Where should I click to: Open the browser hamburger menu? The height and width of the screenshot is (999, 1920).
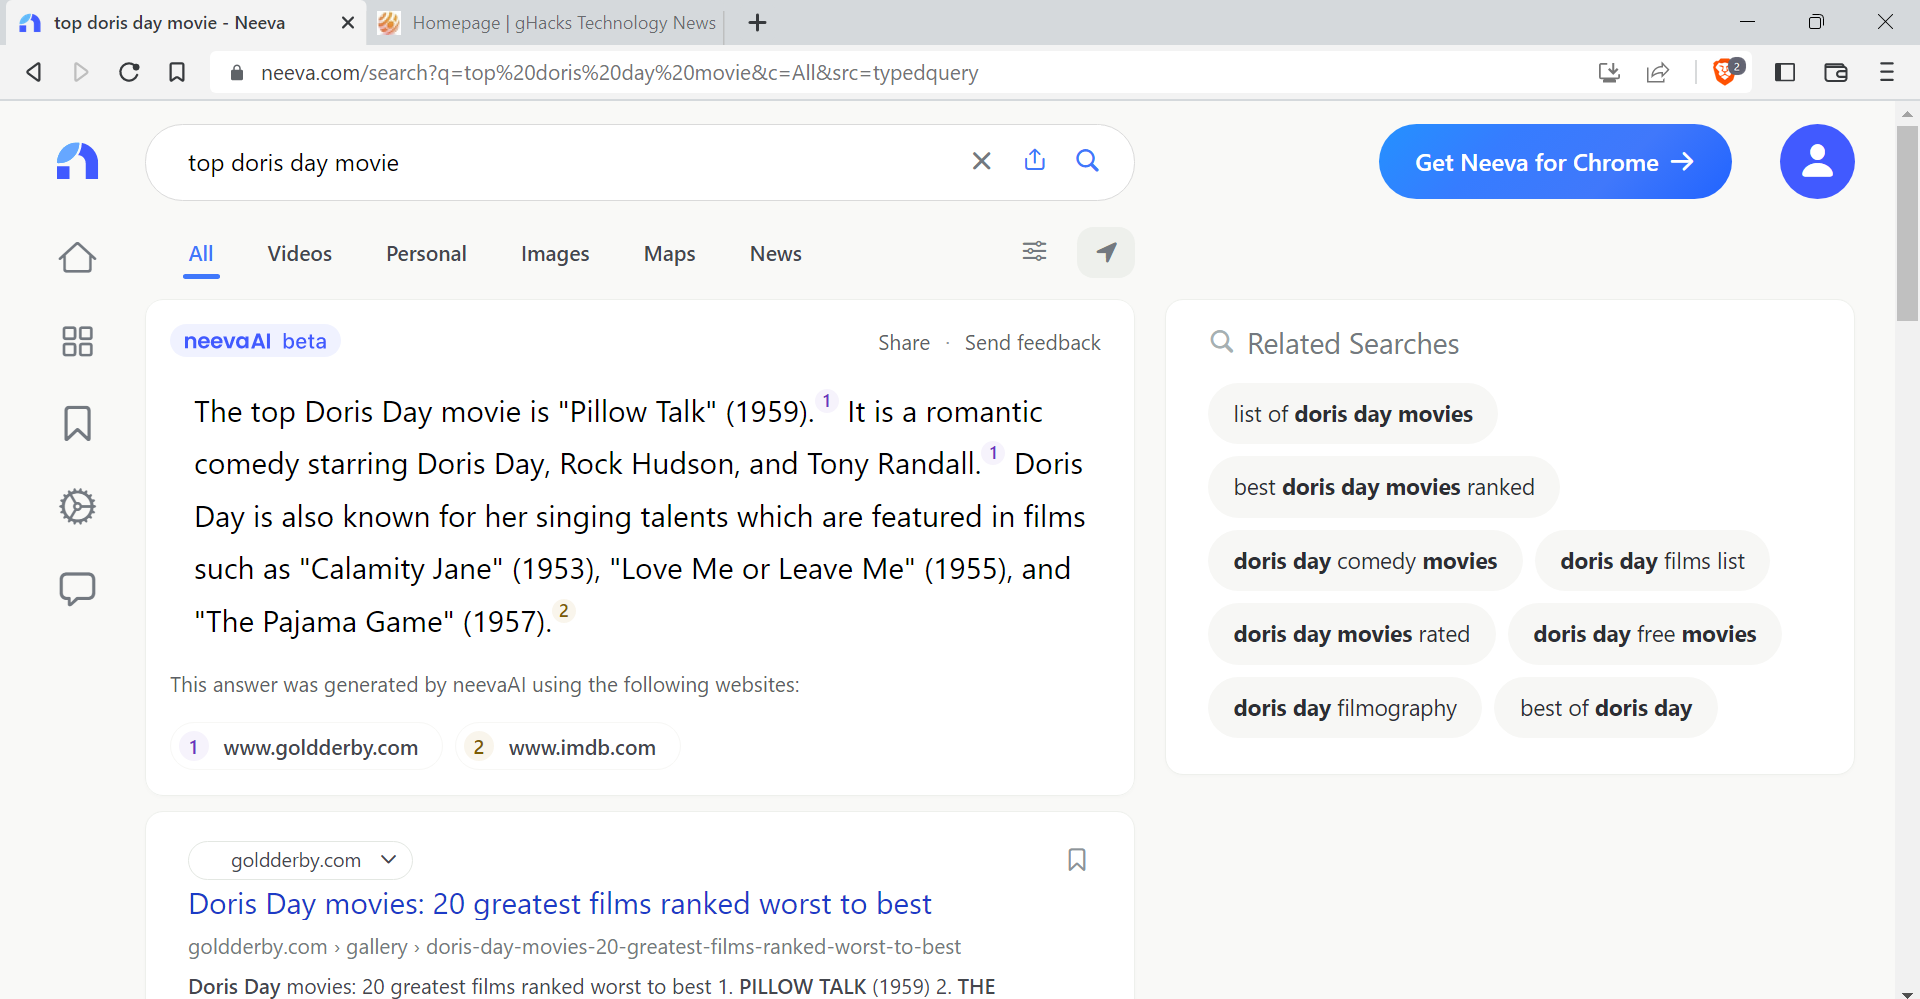coord(1887,72)
